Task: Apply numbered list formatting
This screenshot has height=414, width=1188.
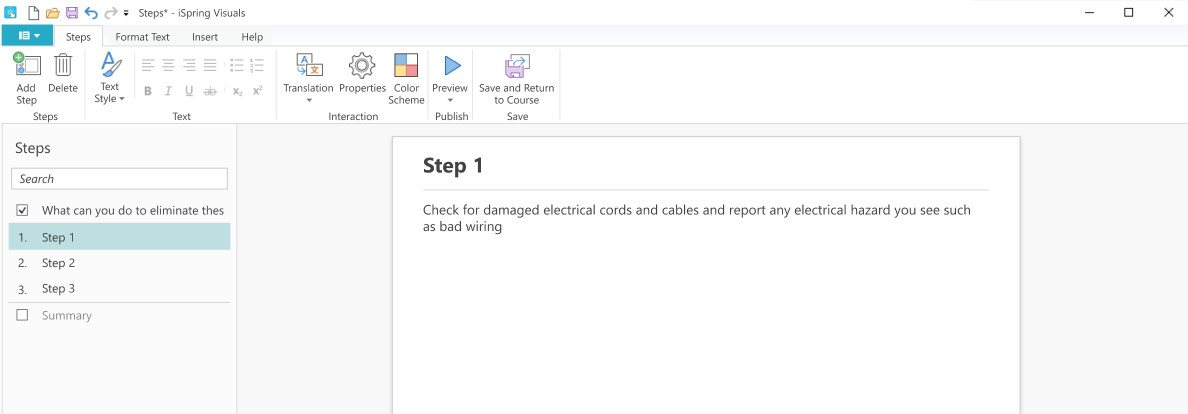Action: point(257,66)
